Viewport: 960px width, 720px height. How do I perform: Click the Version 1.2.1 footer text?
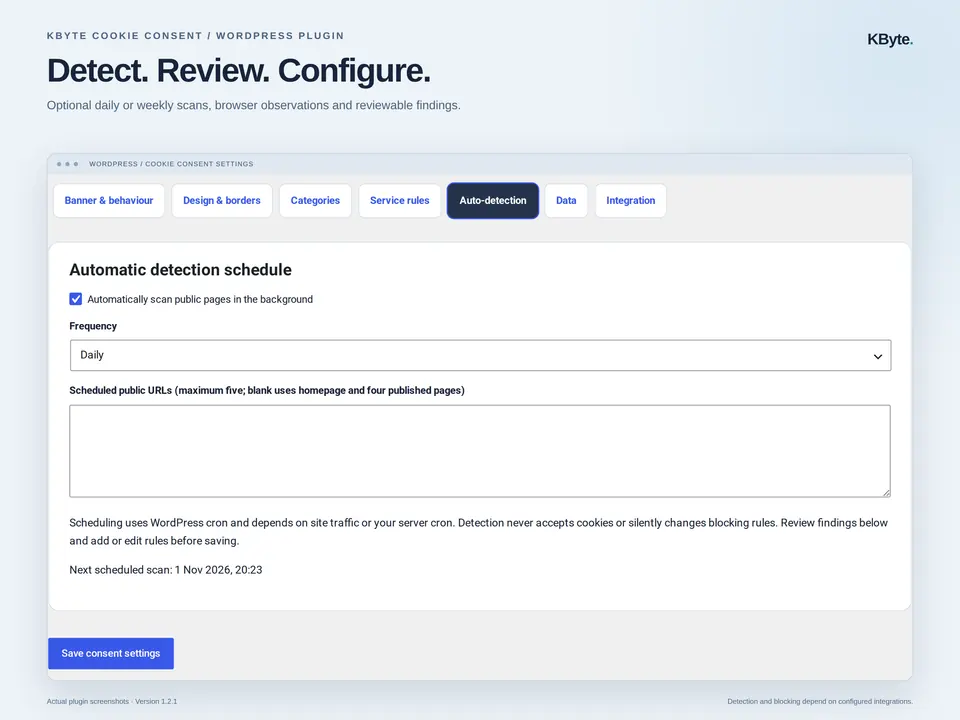click(156, 702)
